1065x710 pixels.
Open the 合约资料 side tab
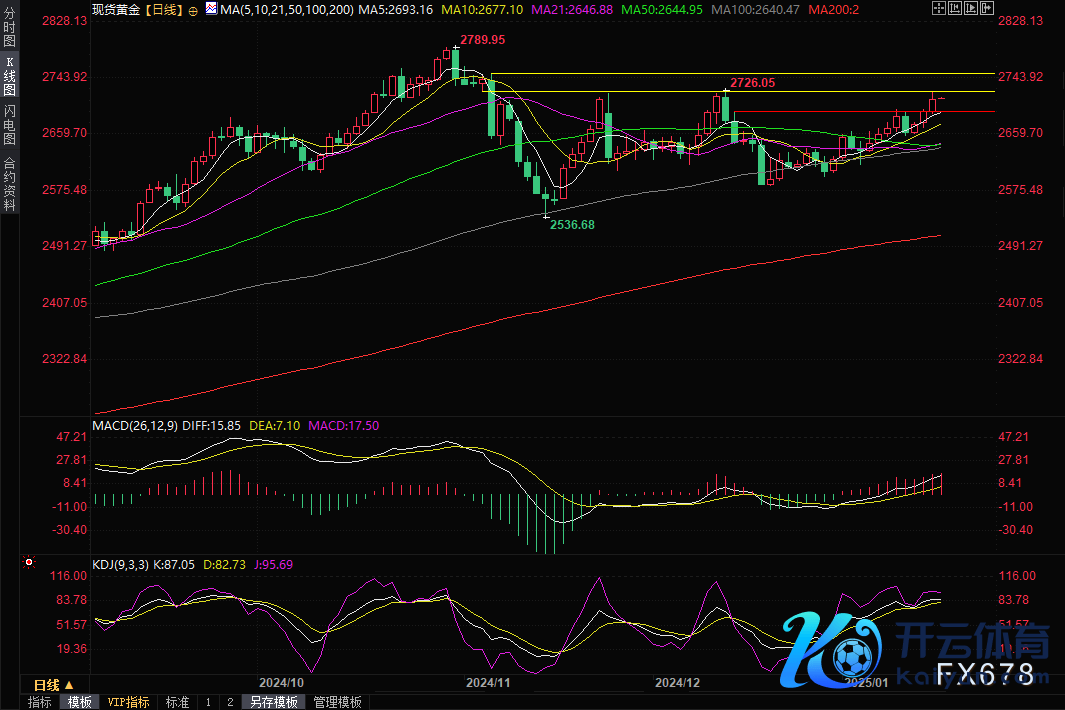tap(10, 184)
